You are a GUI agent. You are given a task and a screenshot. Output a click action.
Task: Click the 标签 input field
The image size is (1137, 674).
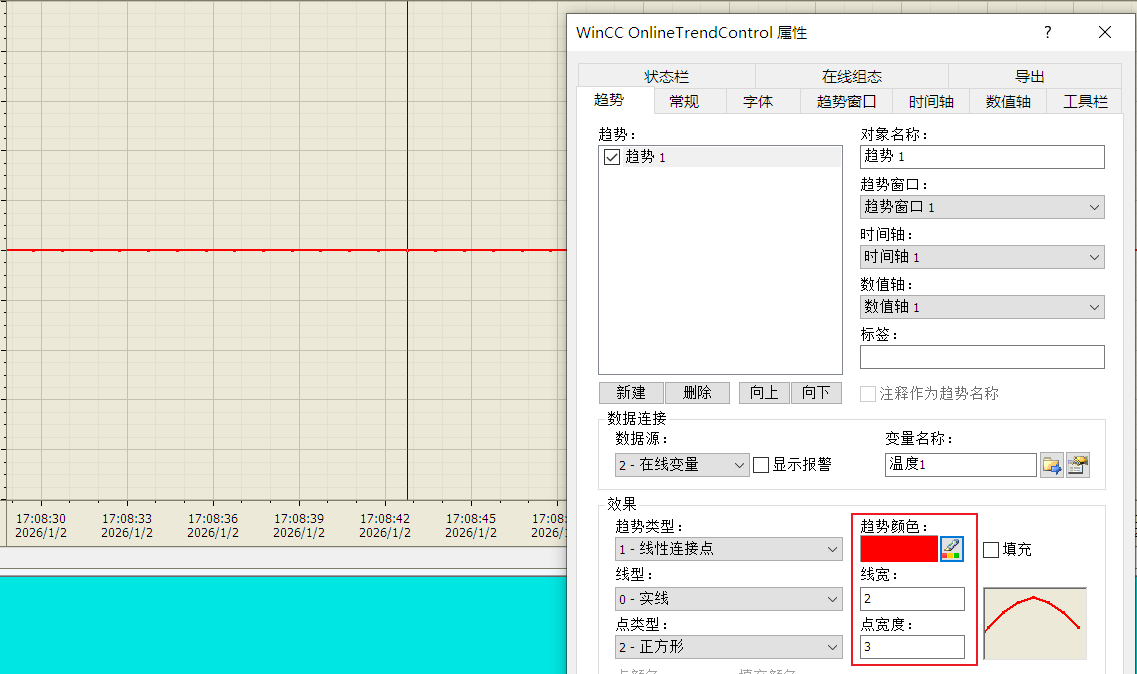(982, 357)
